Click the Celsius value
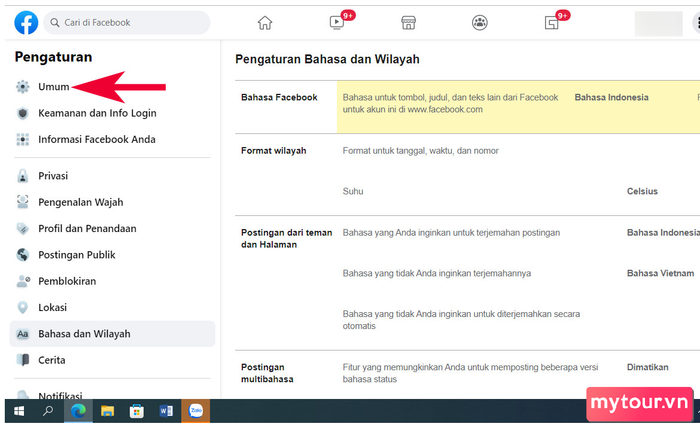 (642, 191)
